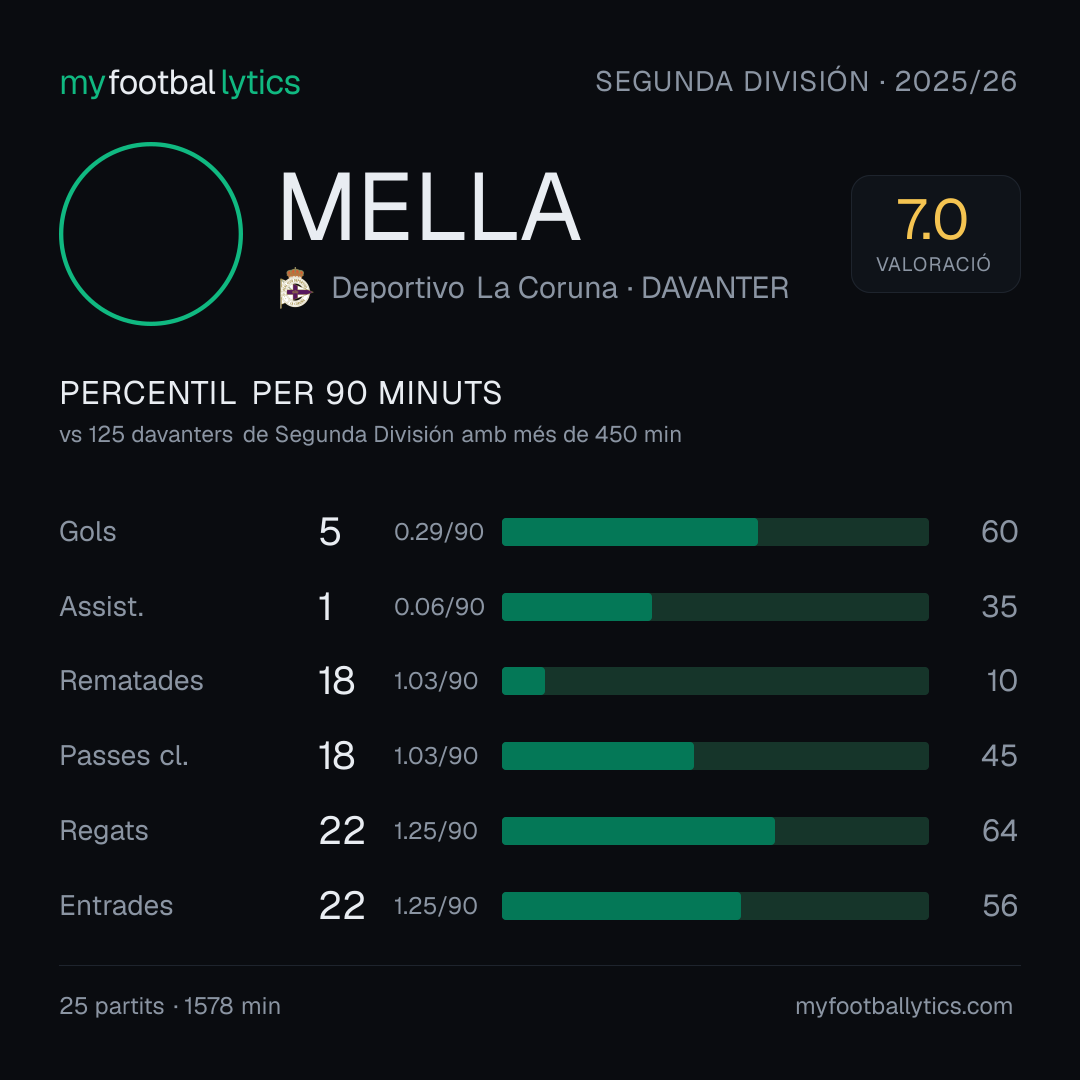Click the Deportivo La Coruna club crest
1080x1080 pixels.
coord(295,288)
